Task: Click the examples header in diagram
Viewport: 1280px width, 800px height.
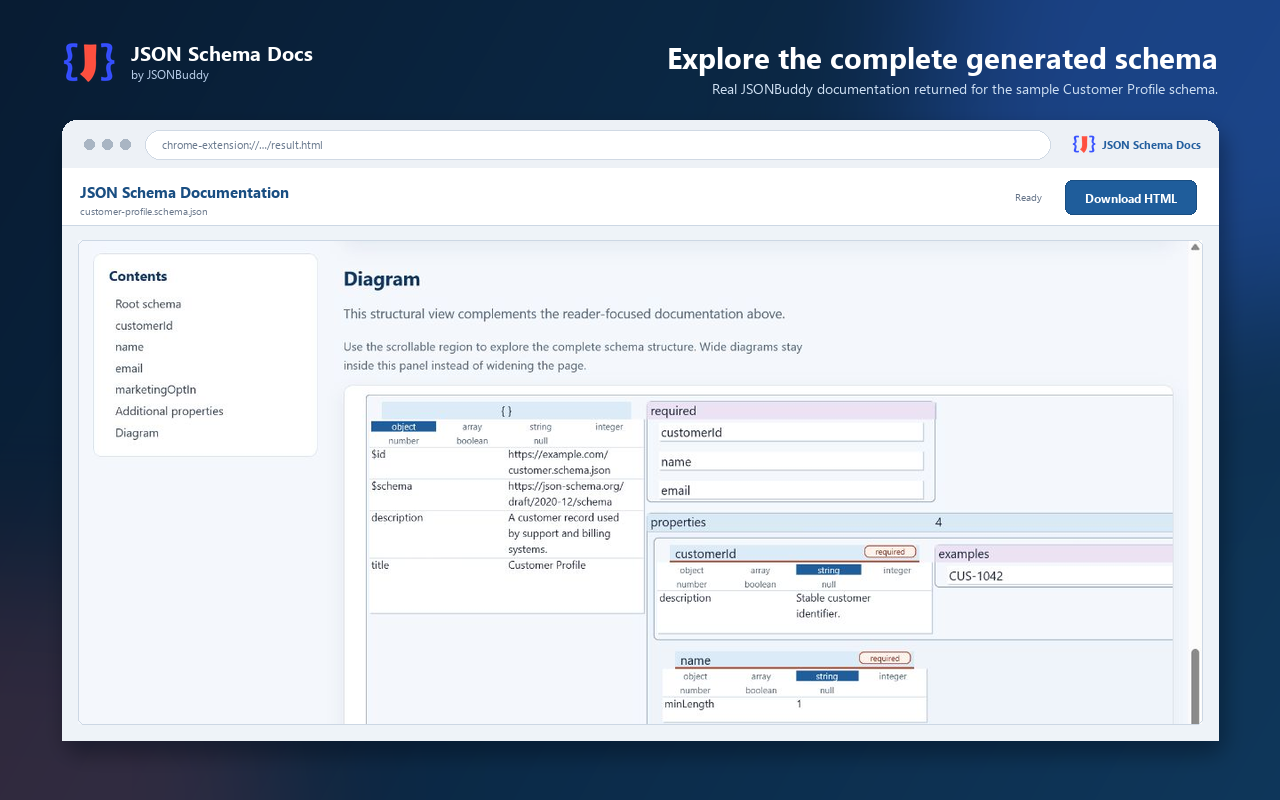Action: click(x=1053, y=554)
